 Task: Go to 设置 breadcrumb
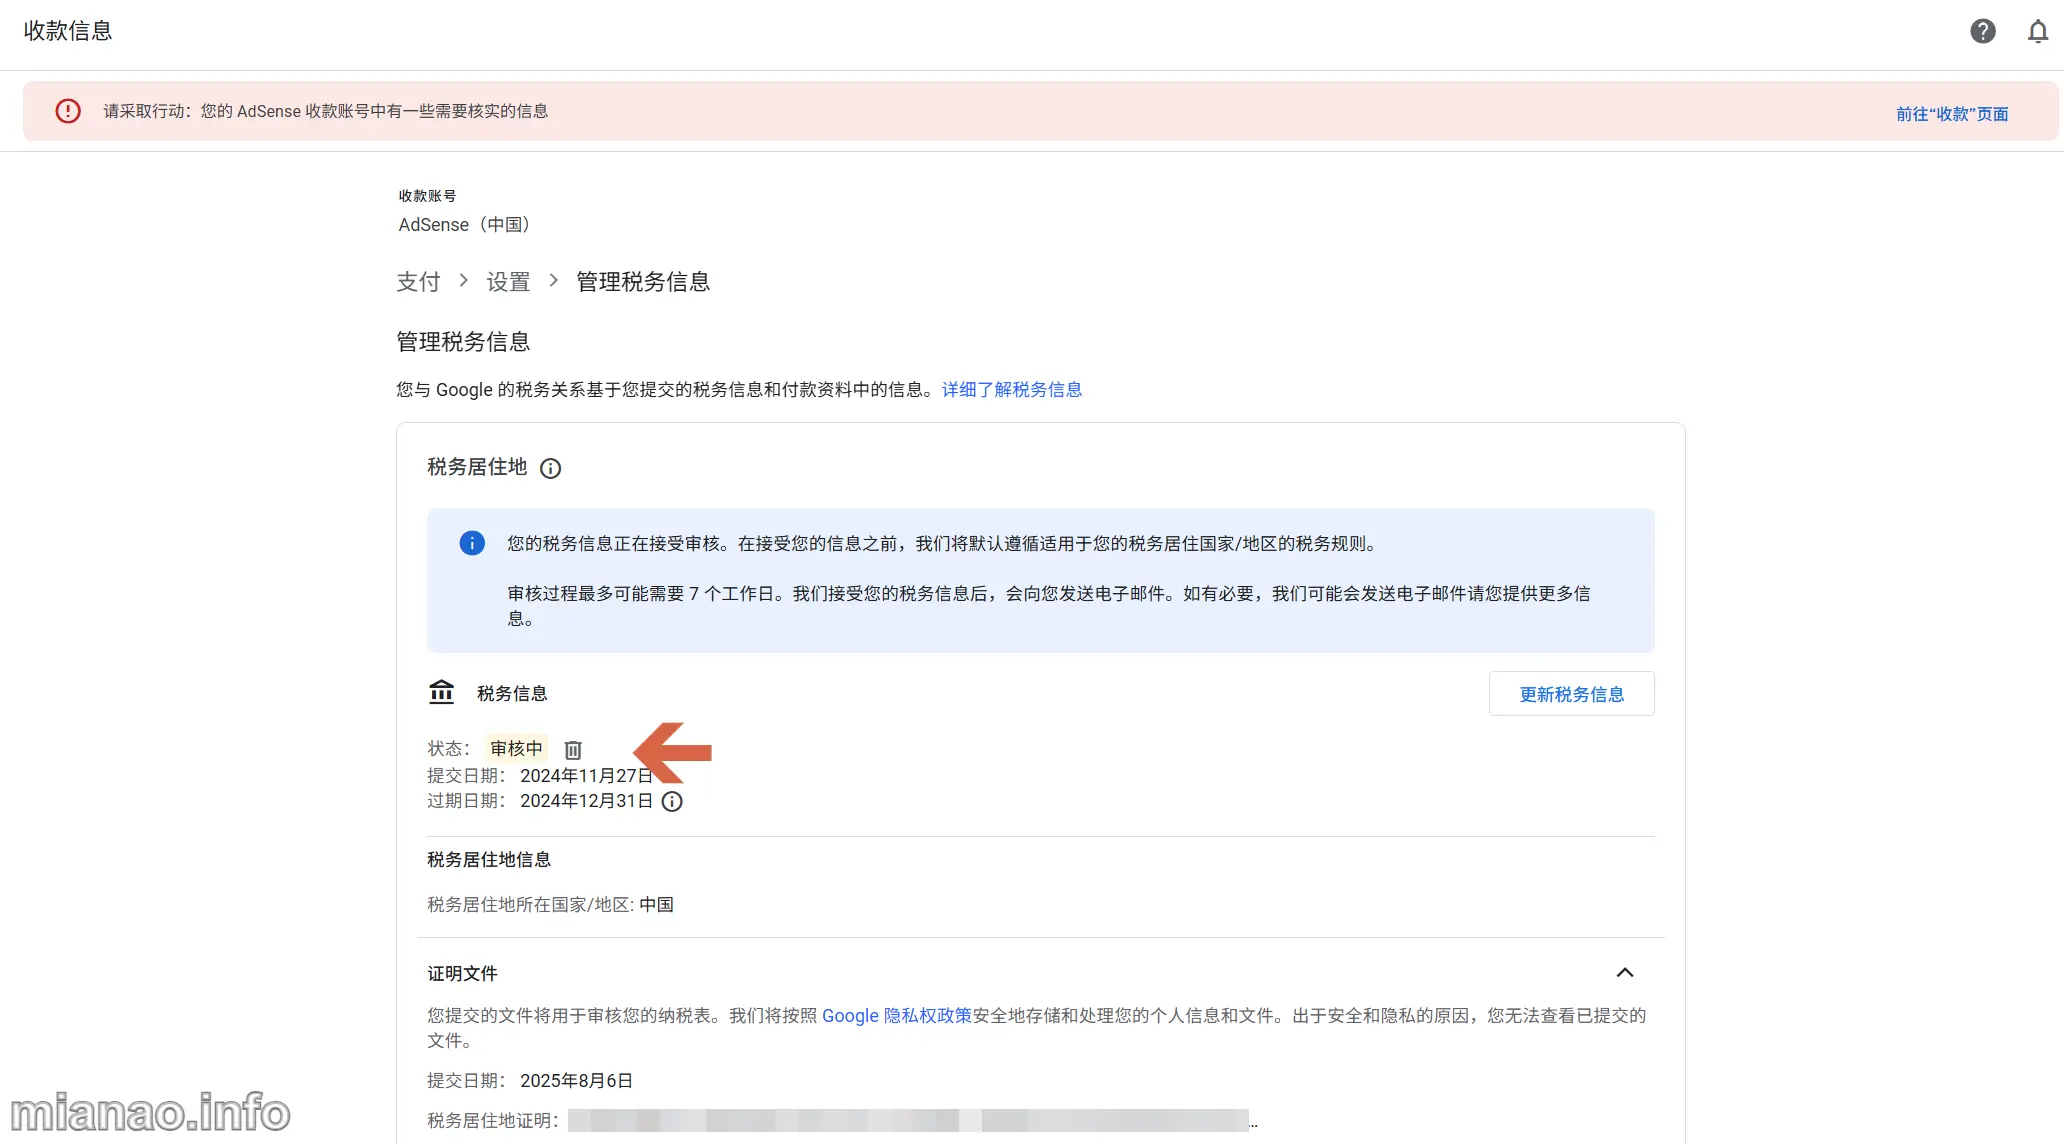tap(508, 282)
